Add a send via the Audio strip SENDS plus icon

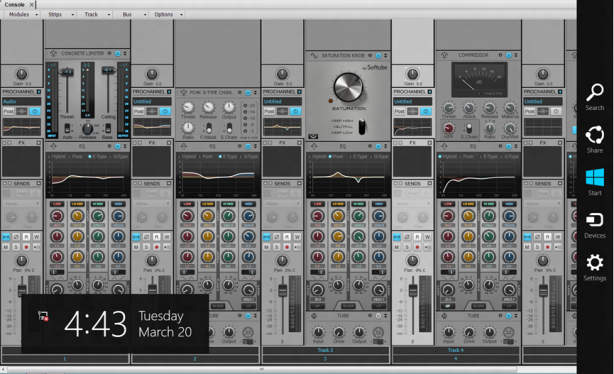[38, 183]
